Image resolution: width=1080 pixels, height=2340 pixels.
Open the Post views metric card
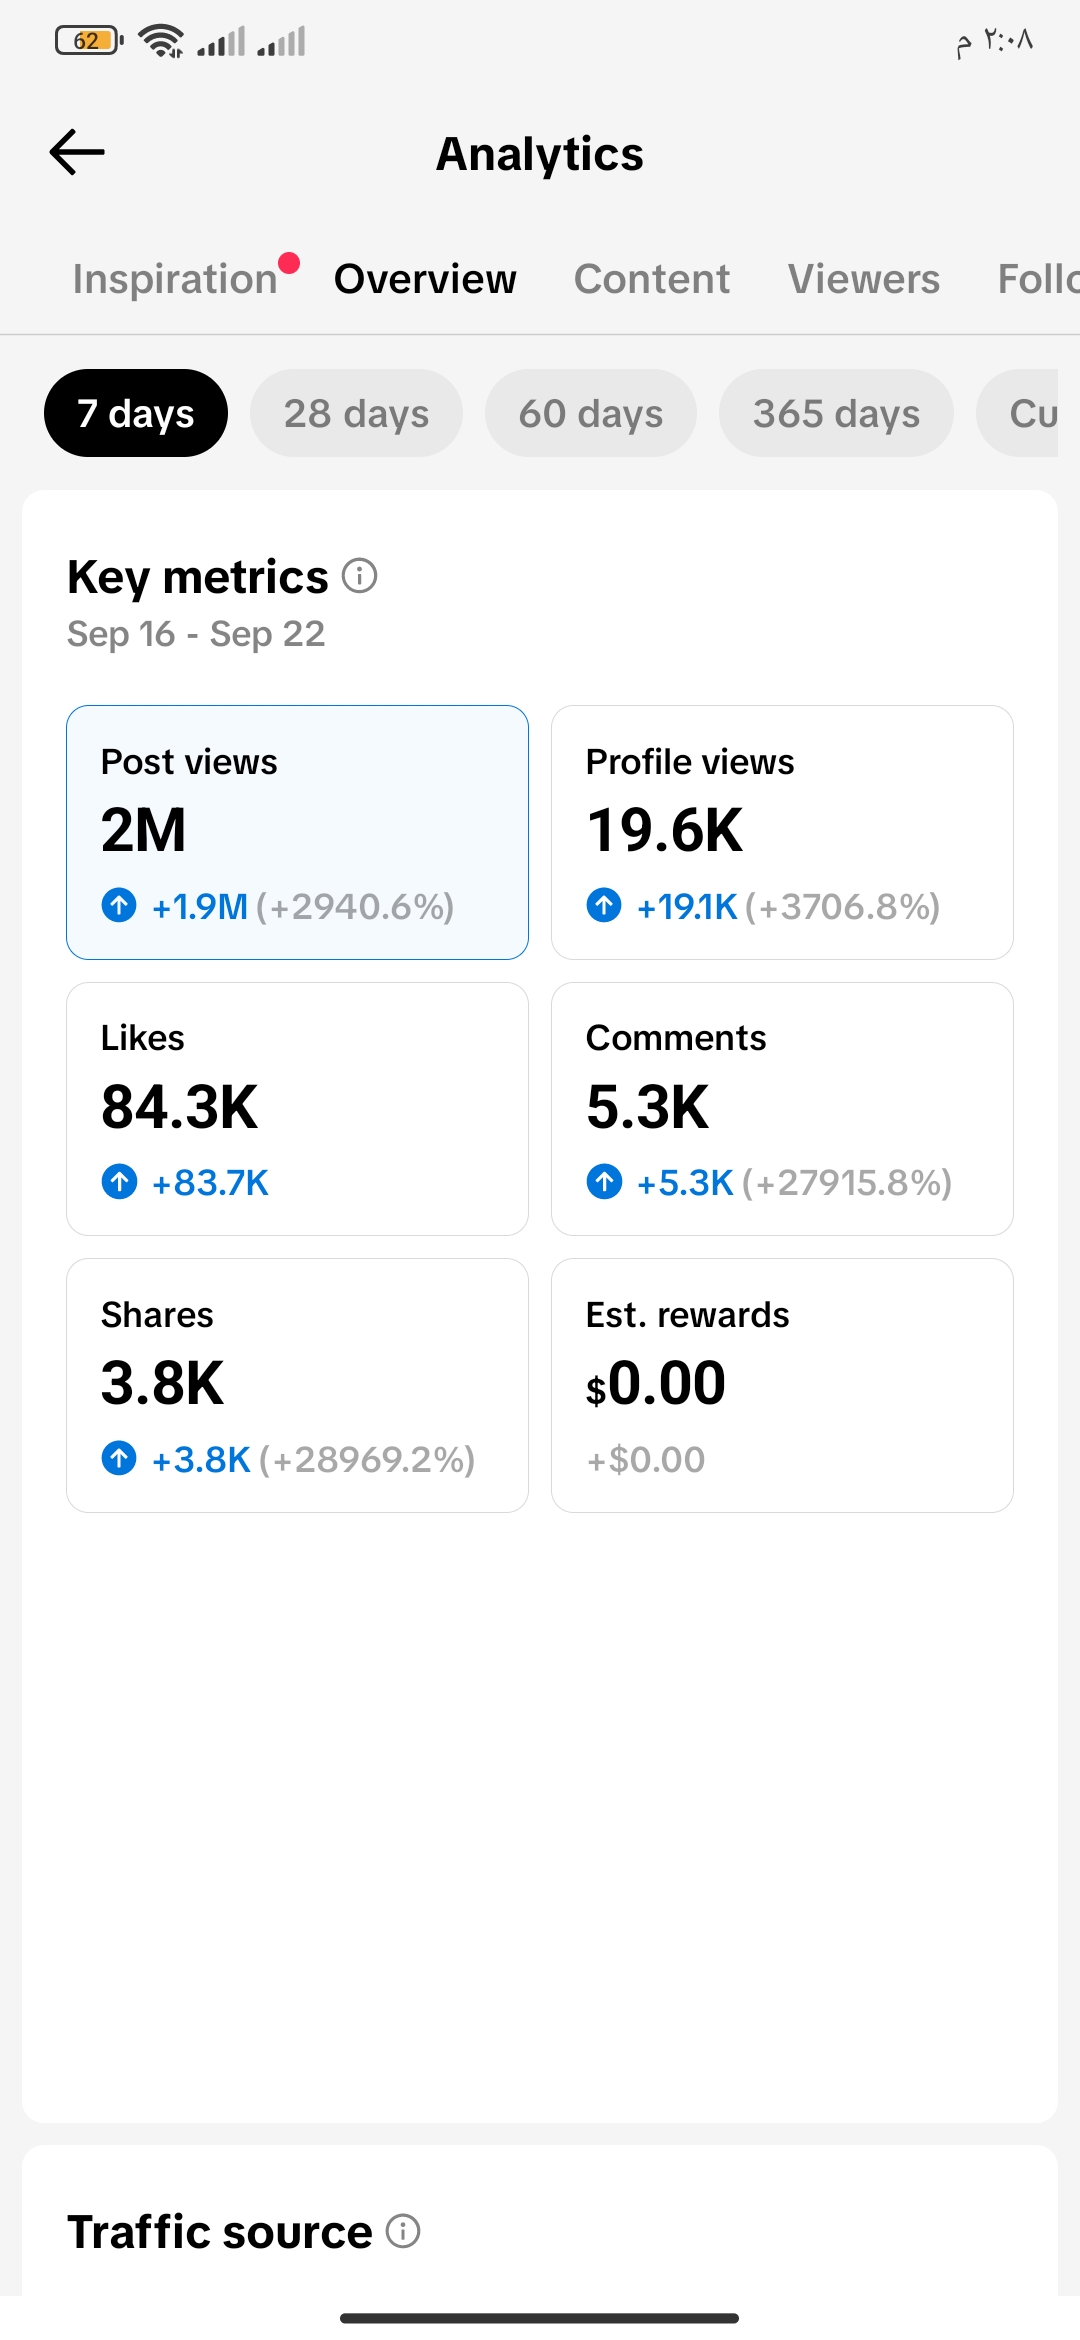[x=297, y=832]
